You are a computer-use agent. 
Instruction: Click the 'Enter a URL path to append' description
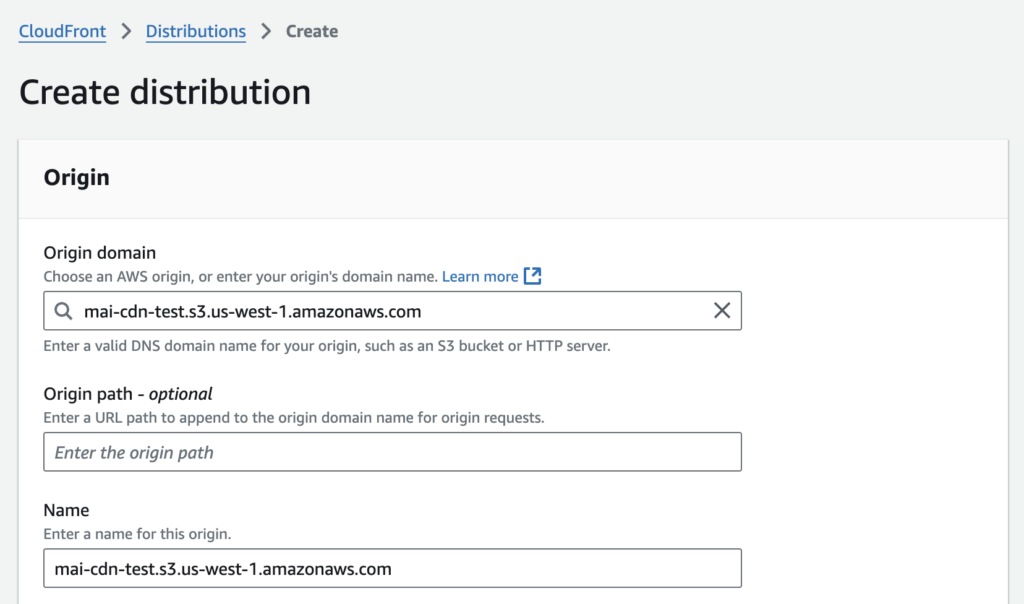pyautogui.click(x=294, y=417)
